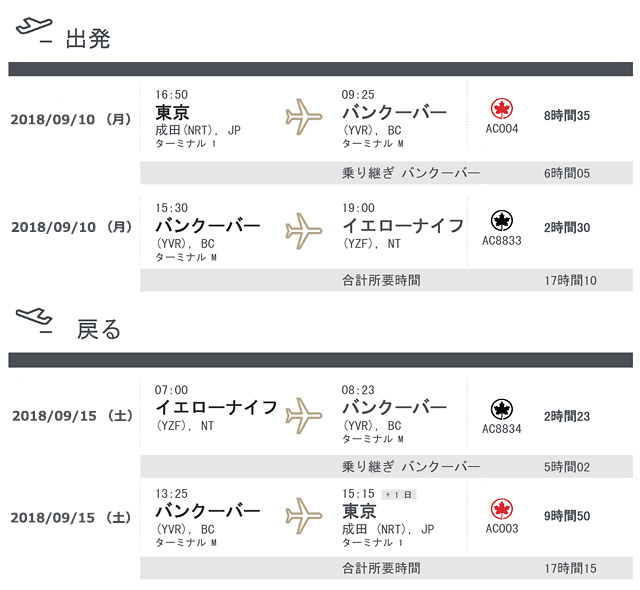Click the gold plane icon on Tokyo–Vancouver flight
This screenshot has width=640, height=590.
tap(304, 117)
